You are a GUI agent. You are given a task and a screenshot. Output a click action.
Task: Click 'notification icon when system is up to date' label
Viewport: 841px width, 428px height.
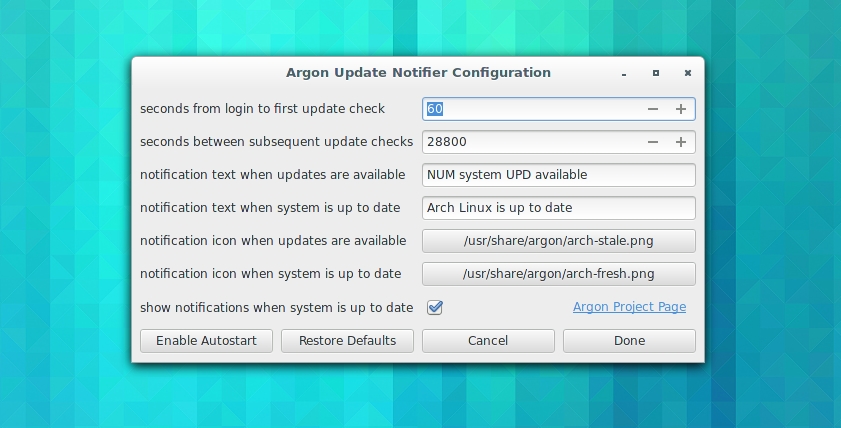point(270,274)
